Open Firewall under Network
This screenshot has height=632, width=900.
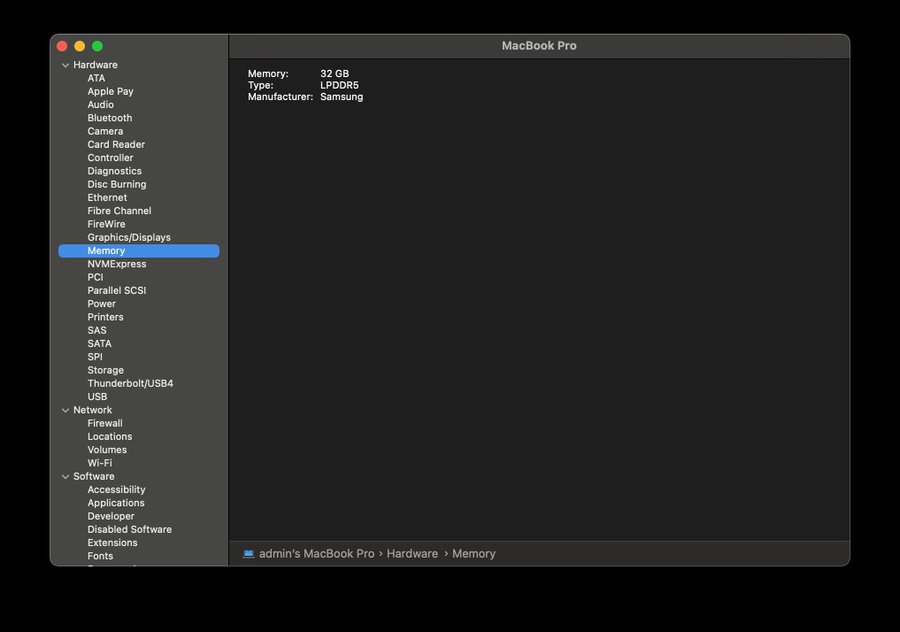tap(105, 423)
